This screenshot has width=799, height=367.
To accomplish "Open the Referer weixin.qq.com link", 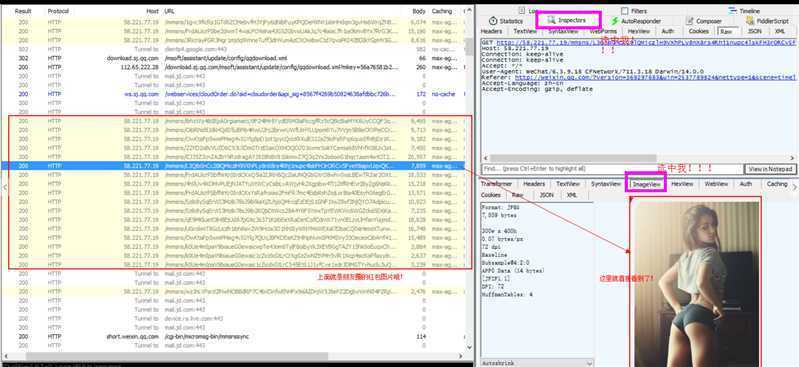I will pos(654,77).
